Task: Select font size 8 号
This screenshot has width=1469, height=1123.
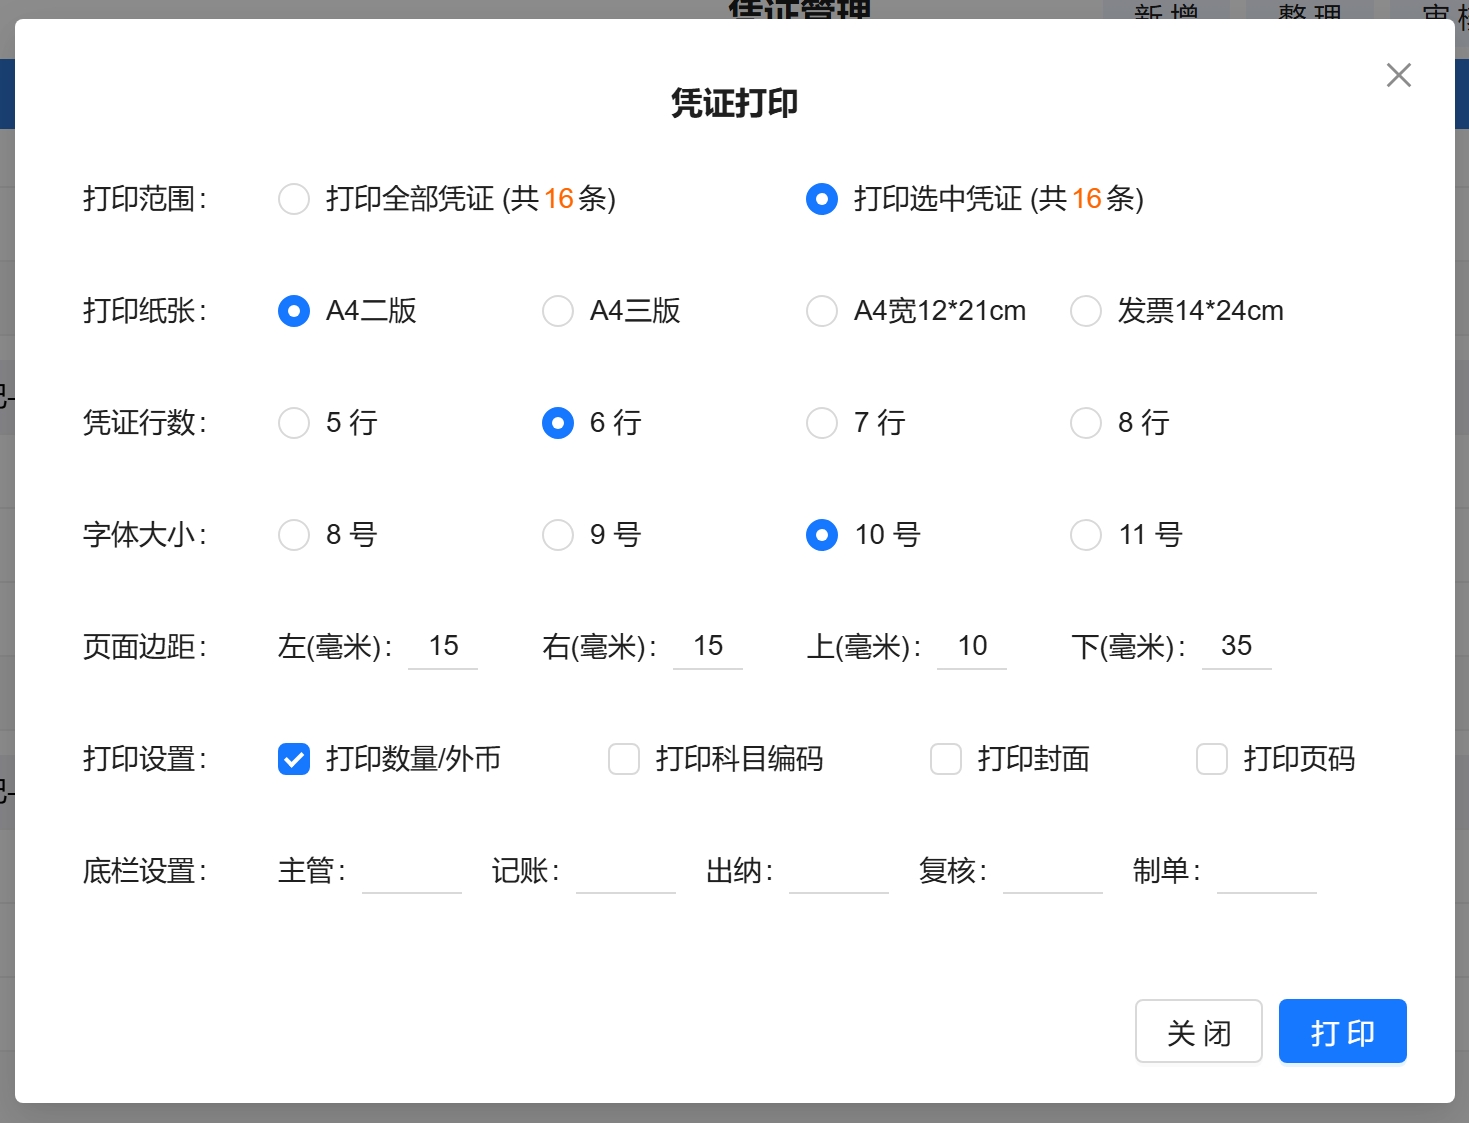Action: (294, 535)
